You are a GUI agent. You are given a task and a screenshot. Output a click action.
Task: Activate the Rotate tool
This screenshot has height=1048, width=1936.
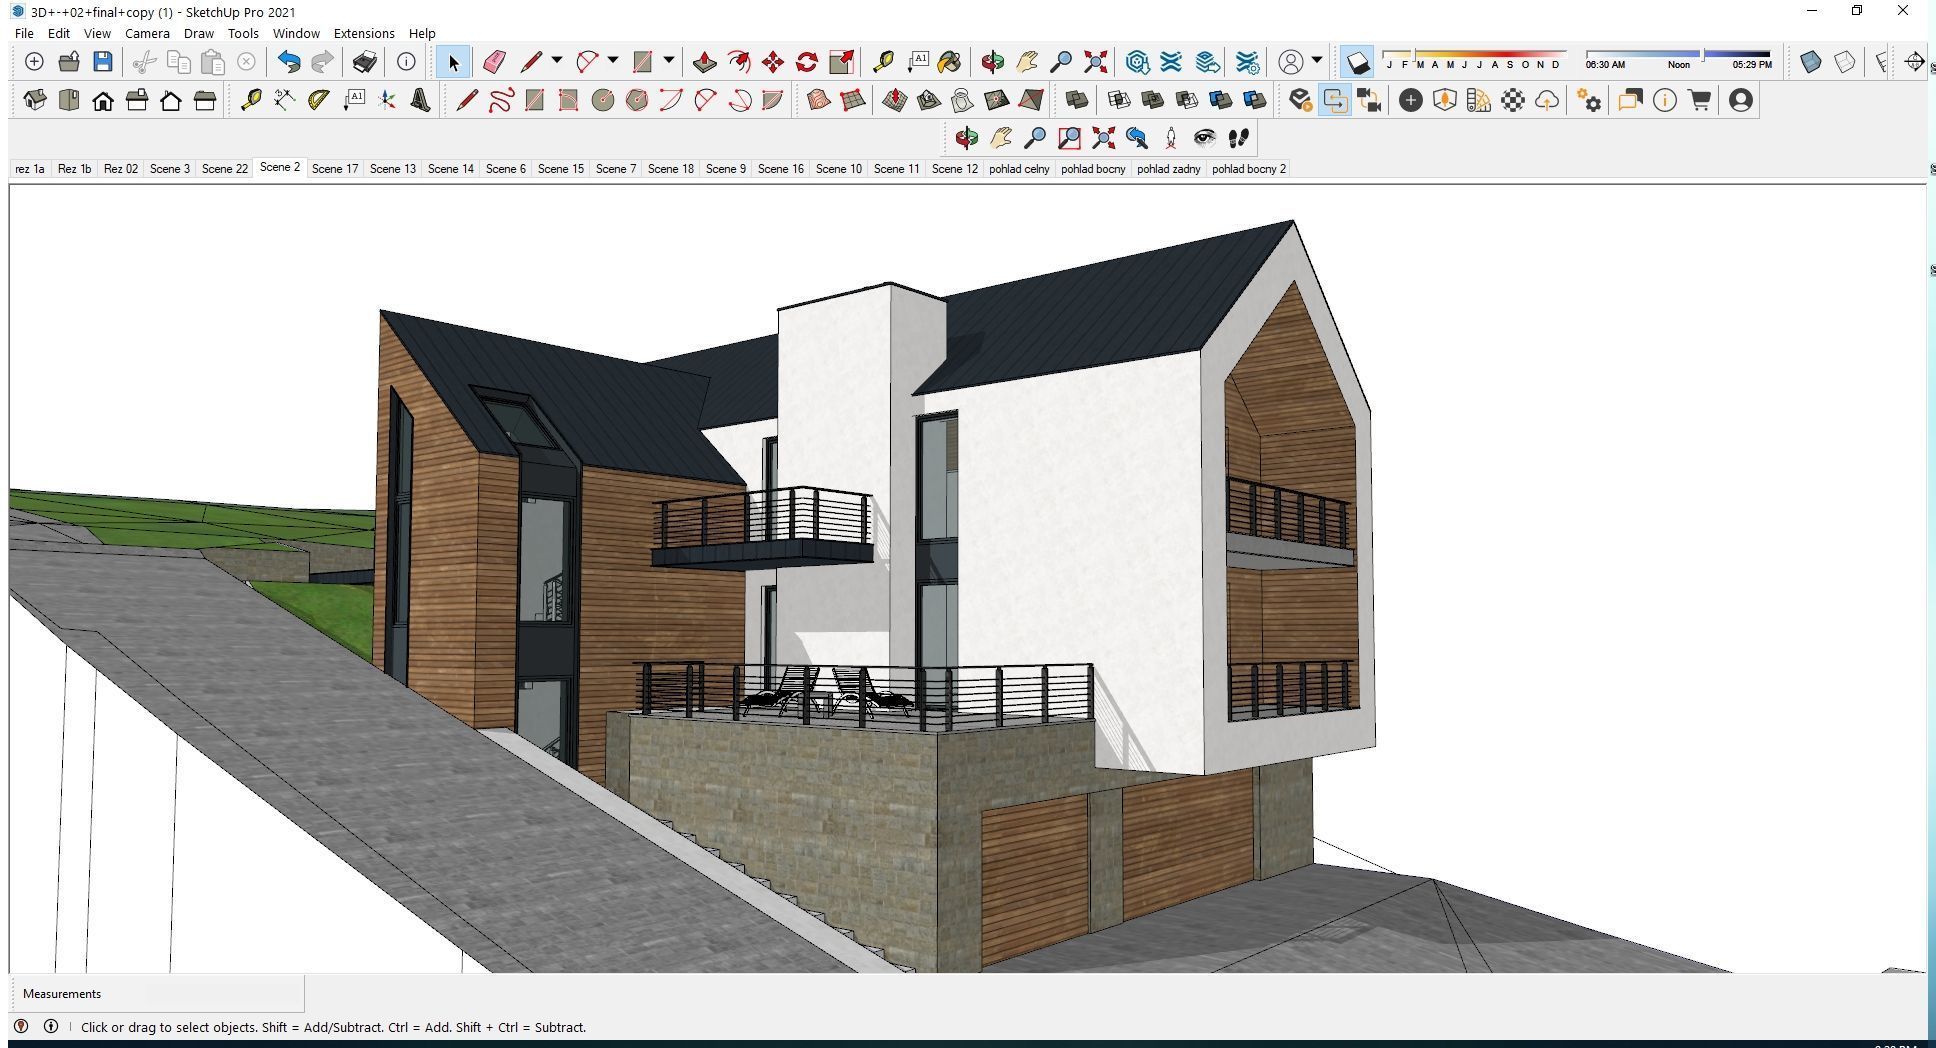806,62
